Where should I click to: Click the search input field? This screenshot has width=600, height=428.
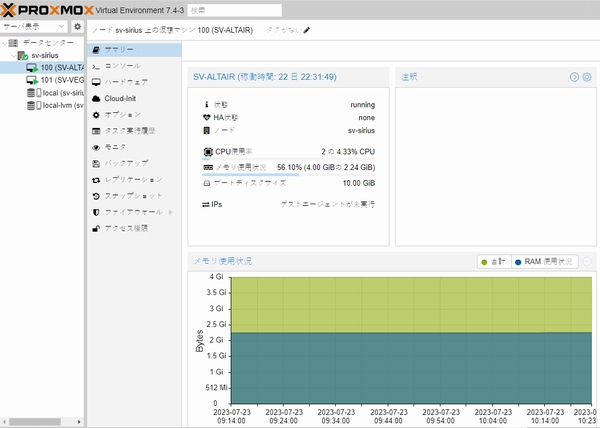[235, 10]
